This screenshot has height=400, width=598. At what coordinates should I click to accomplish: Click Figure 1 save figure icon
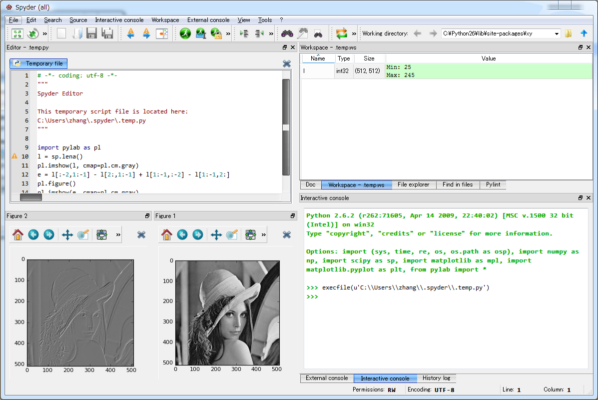(x=251, y=235)
